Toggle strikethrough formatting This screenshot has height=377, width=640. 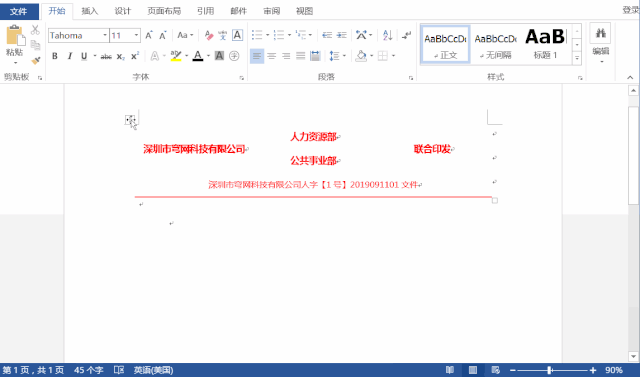pyautogui.click(x=106, y=56)
